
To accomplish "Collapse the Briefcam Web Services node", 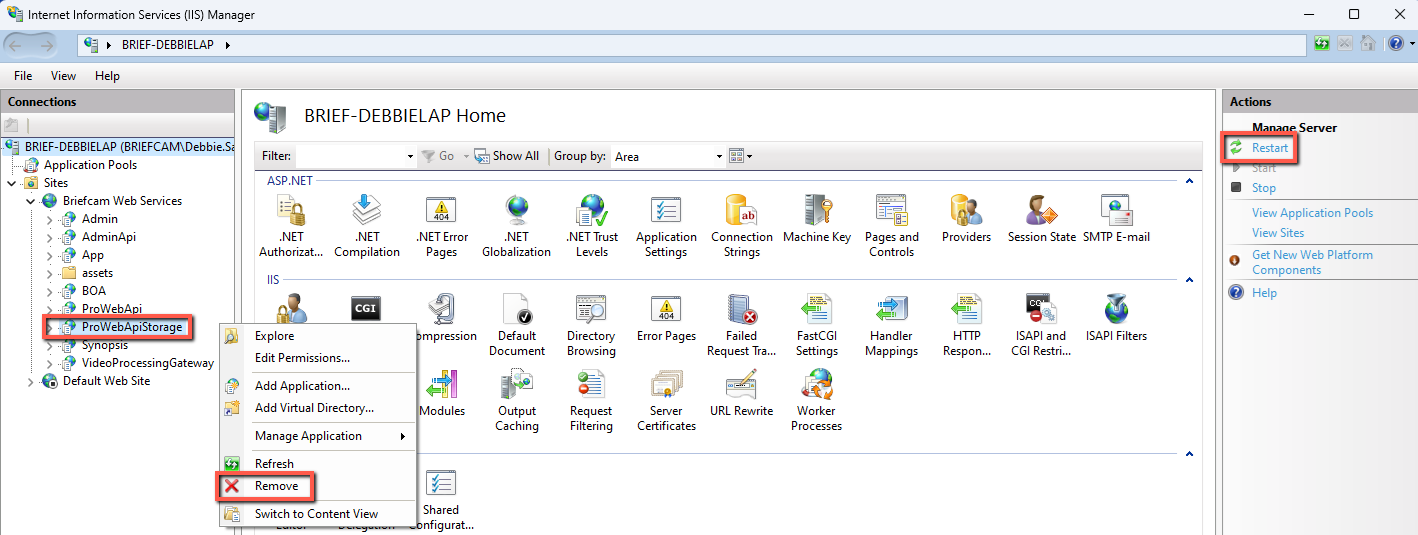I will coord(30,201).
